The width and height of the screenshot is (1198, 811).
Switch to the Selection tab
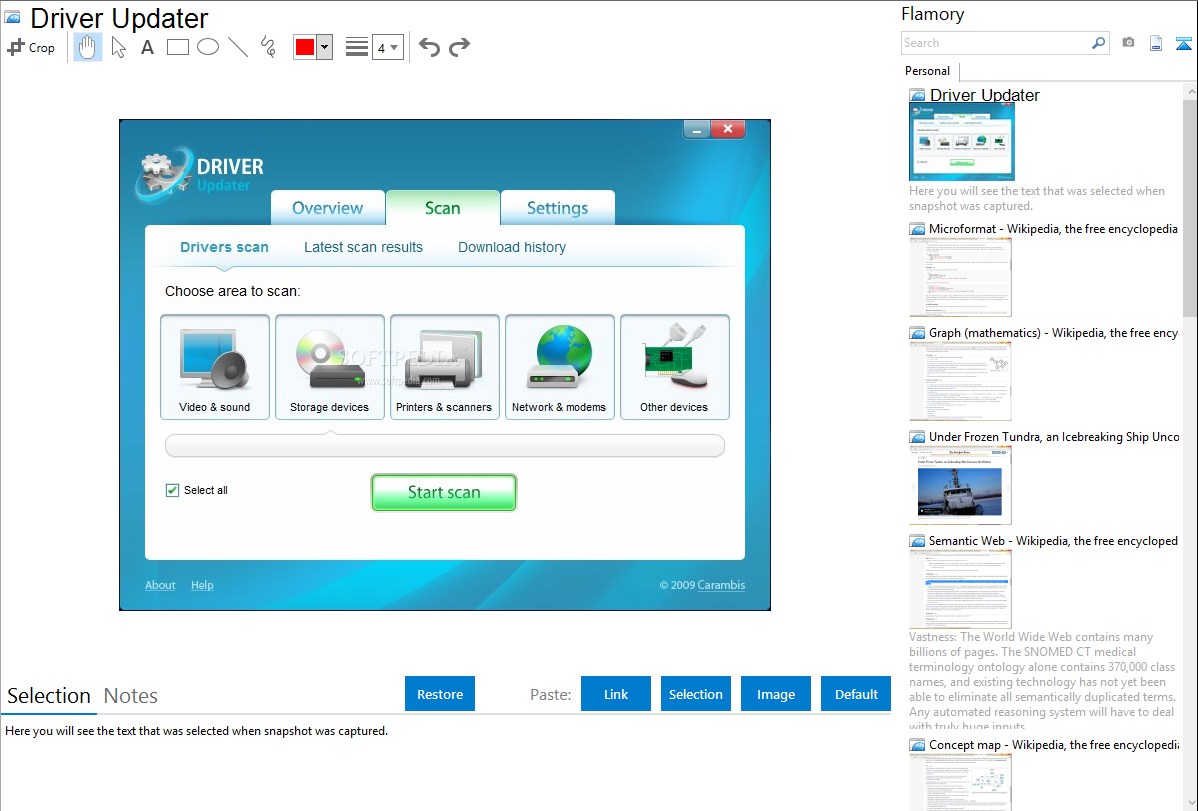49,696
